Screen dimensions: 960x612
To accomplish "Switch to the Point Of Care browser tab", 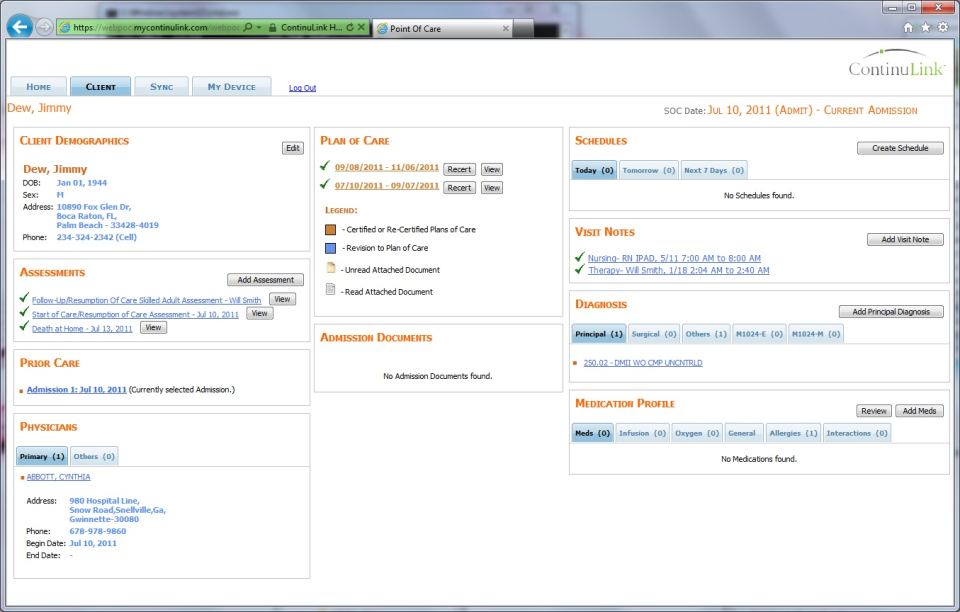I will coord(443,28).
